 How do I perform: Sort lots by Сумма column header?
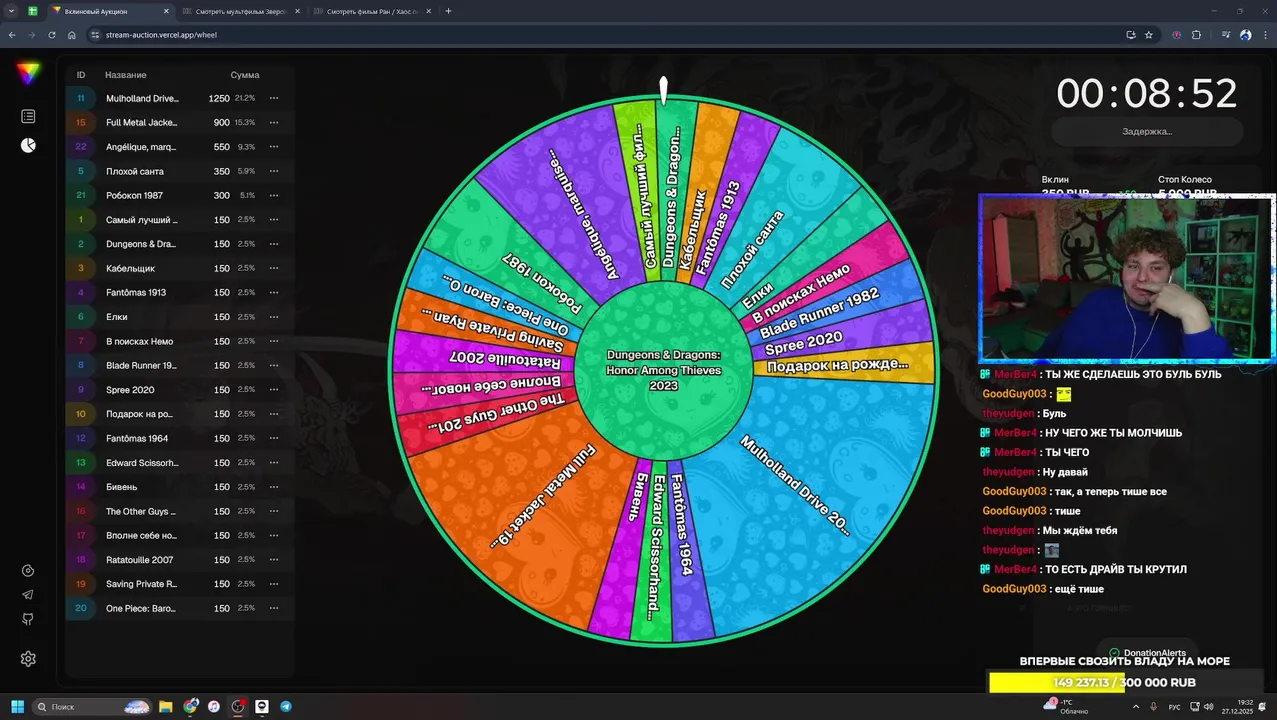point(245,75)
